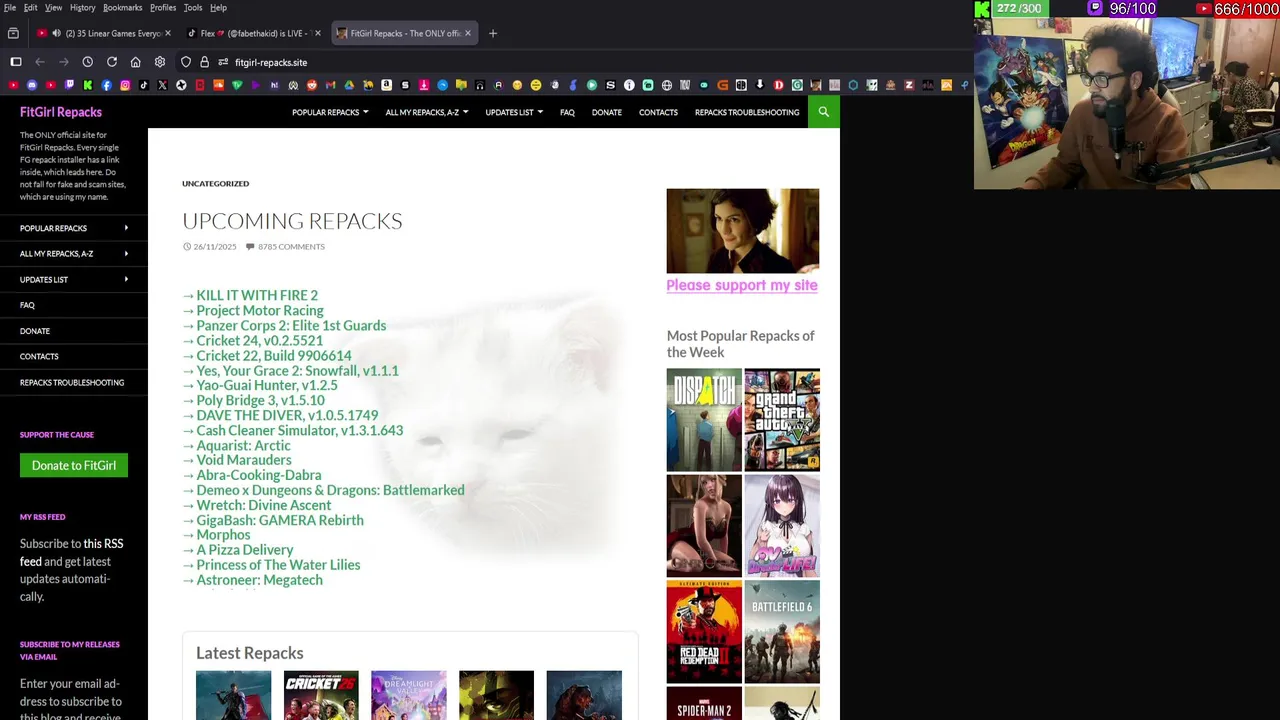Open the Facebook bookmark
Screen dimensions: 1280x720
click(106, 85)
